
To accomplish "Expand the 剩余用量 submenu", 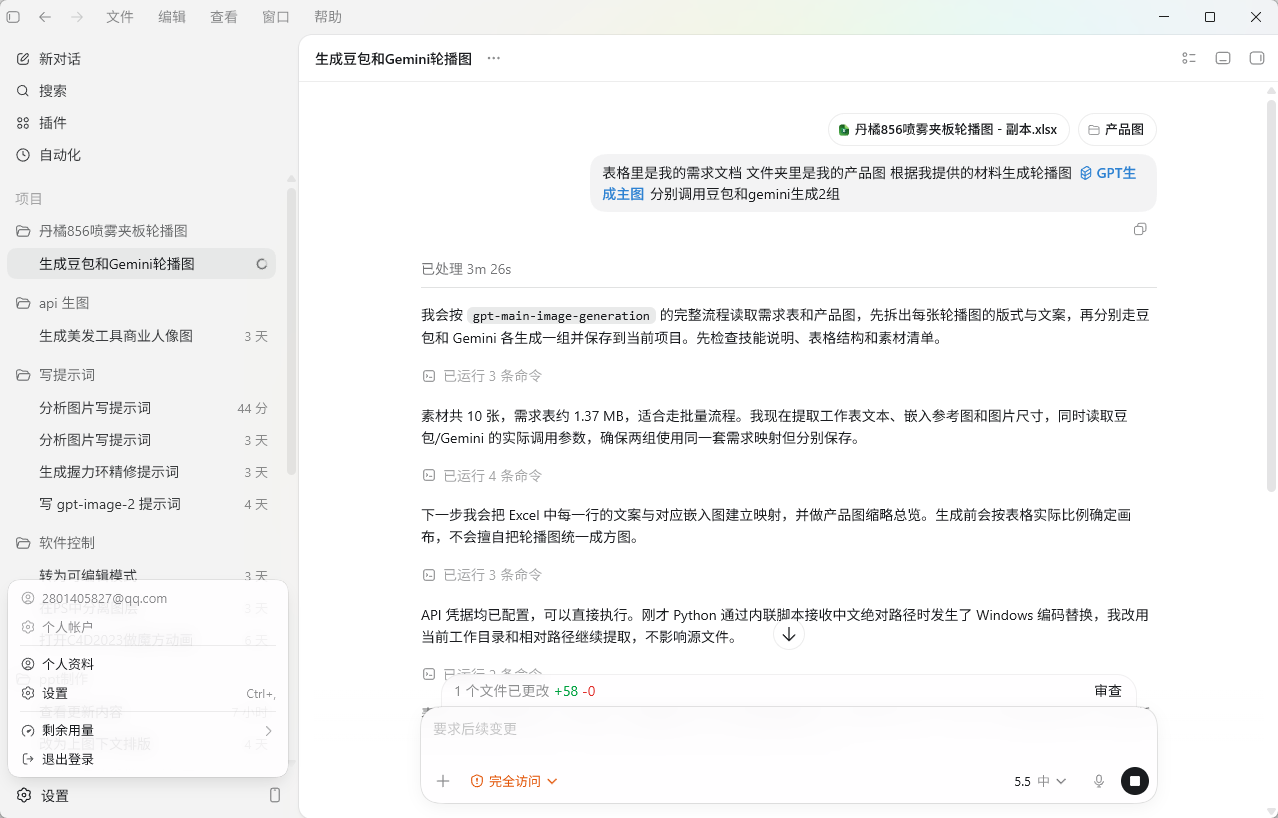I will (148, 730).
